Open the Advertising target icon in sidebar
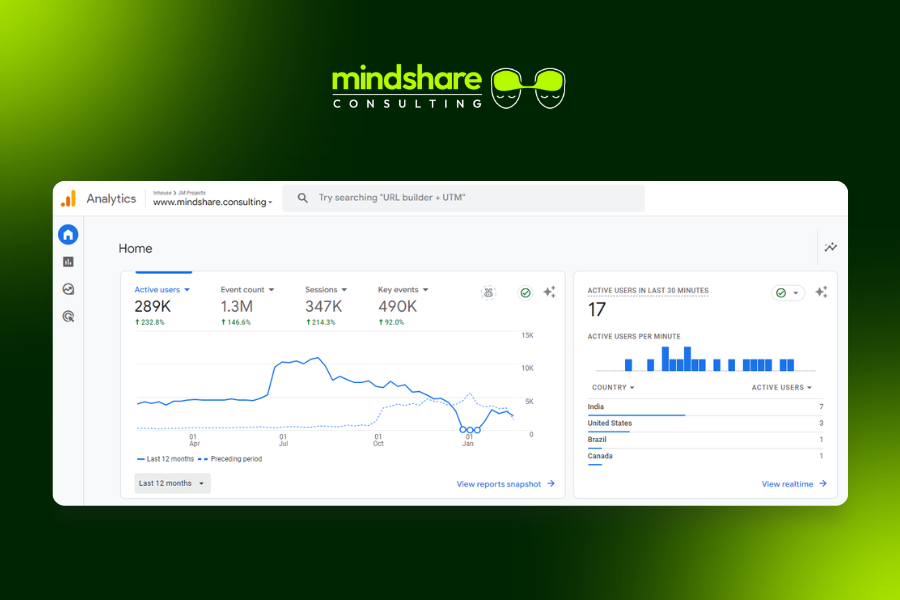This screenshot has height=600, width=900. 68,316
